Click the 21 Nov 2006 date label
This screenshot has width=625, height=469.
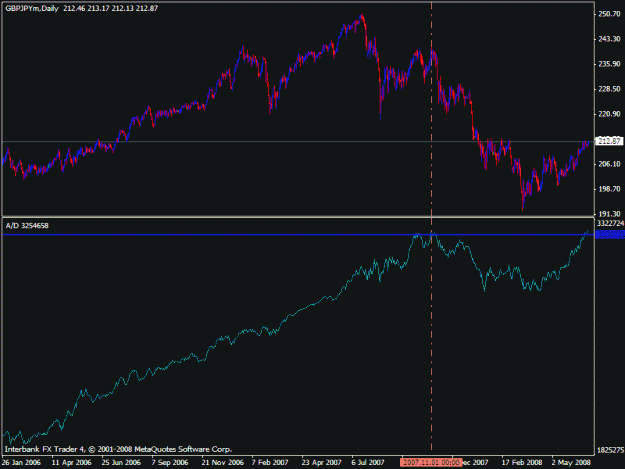pos(222,462)
